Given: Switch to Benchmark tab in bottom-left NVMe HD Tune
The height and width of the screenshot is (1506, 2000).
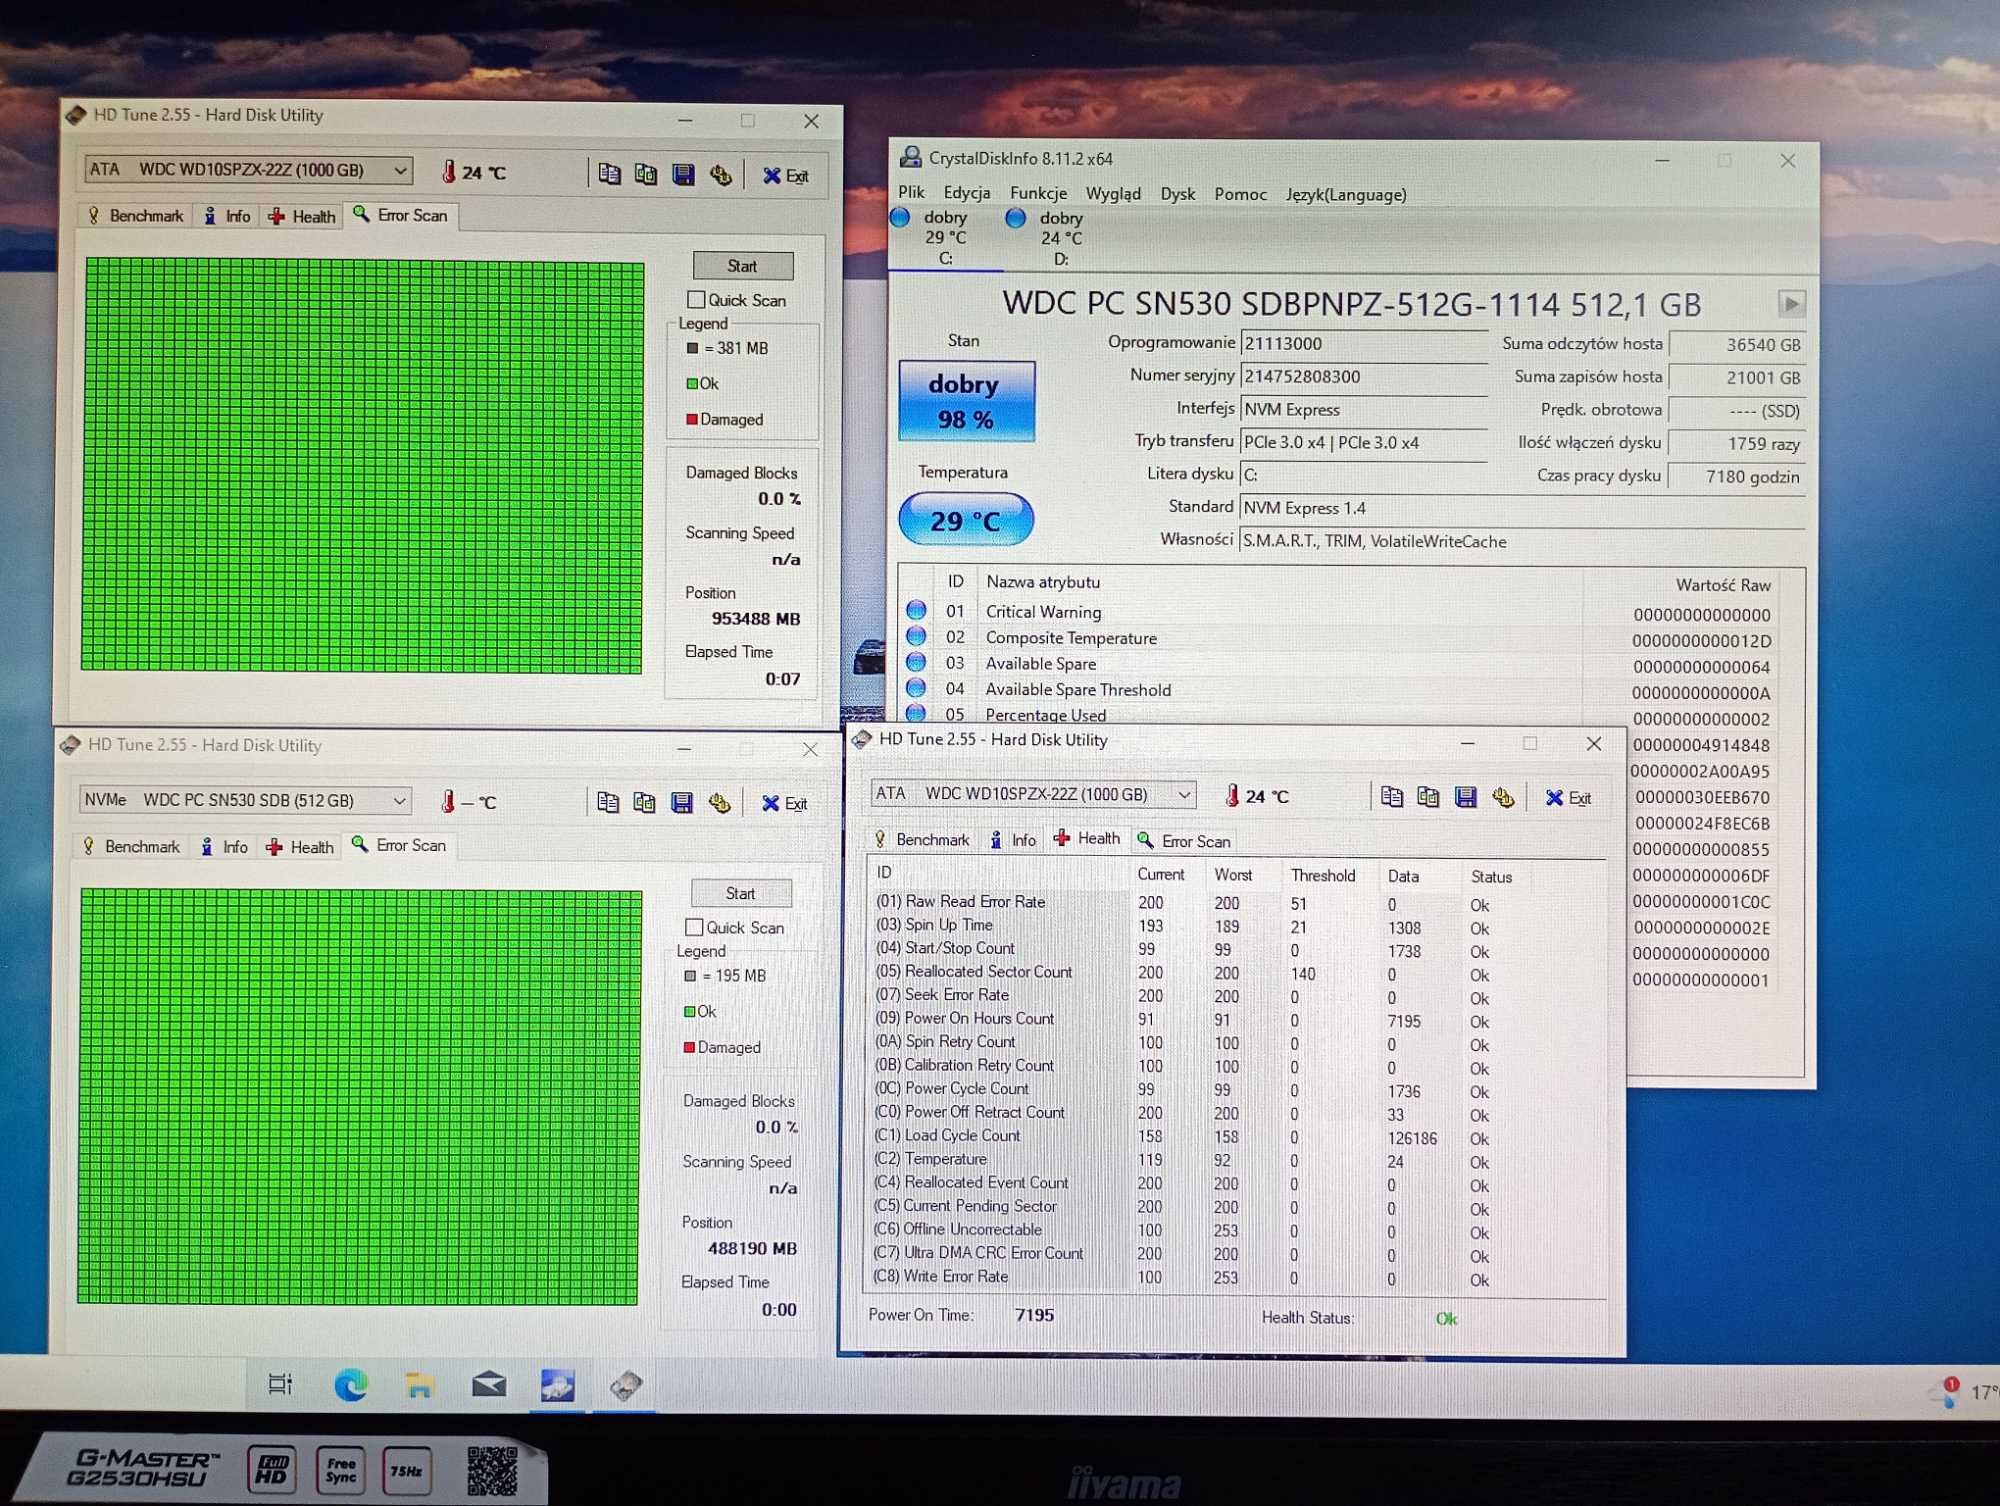Looking at the screenshot, I should click(x=133, y=846).
